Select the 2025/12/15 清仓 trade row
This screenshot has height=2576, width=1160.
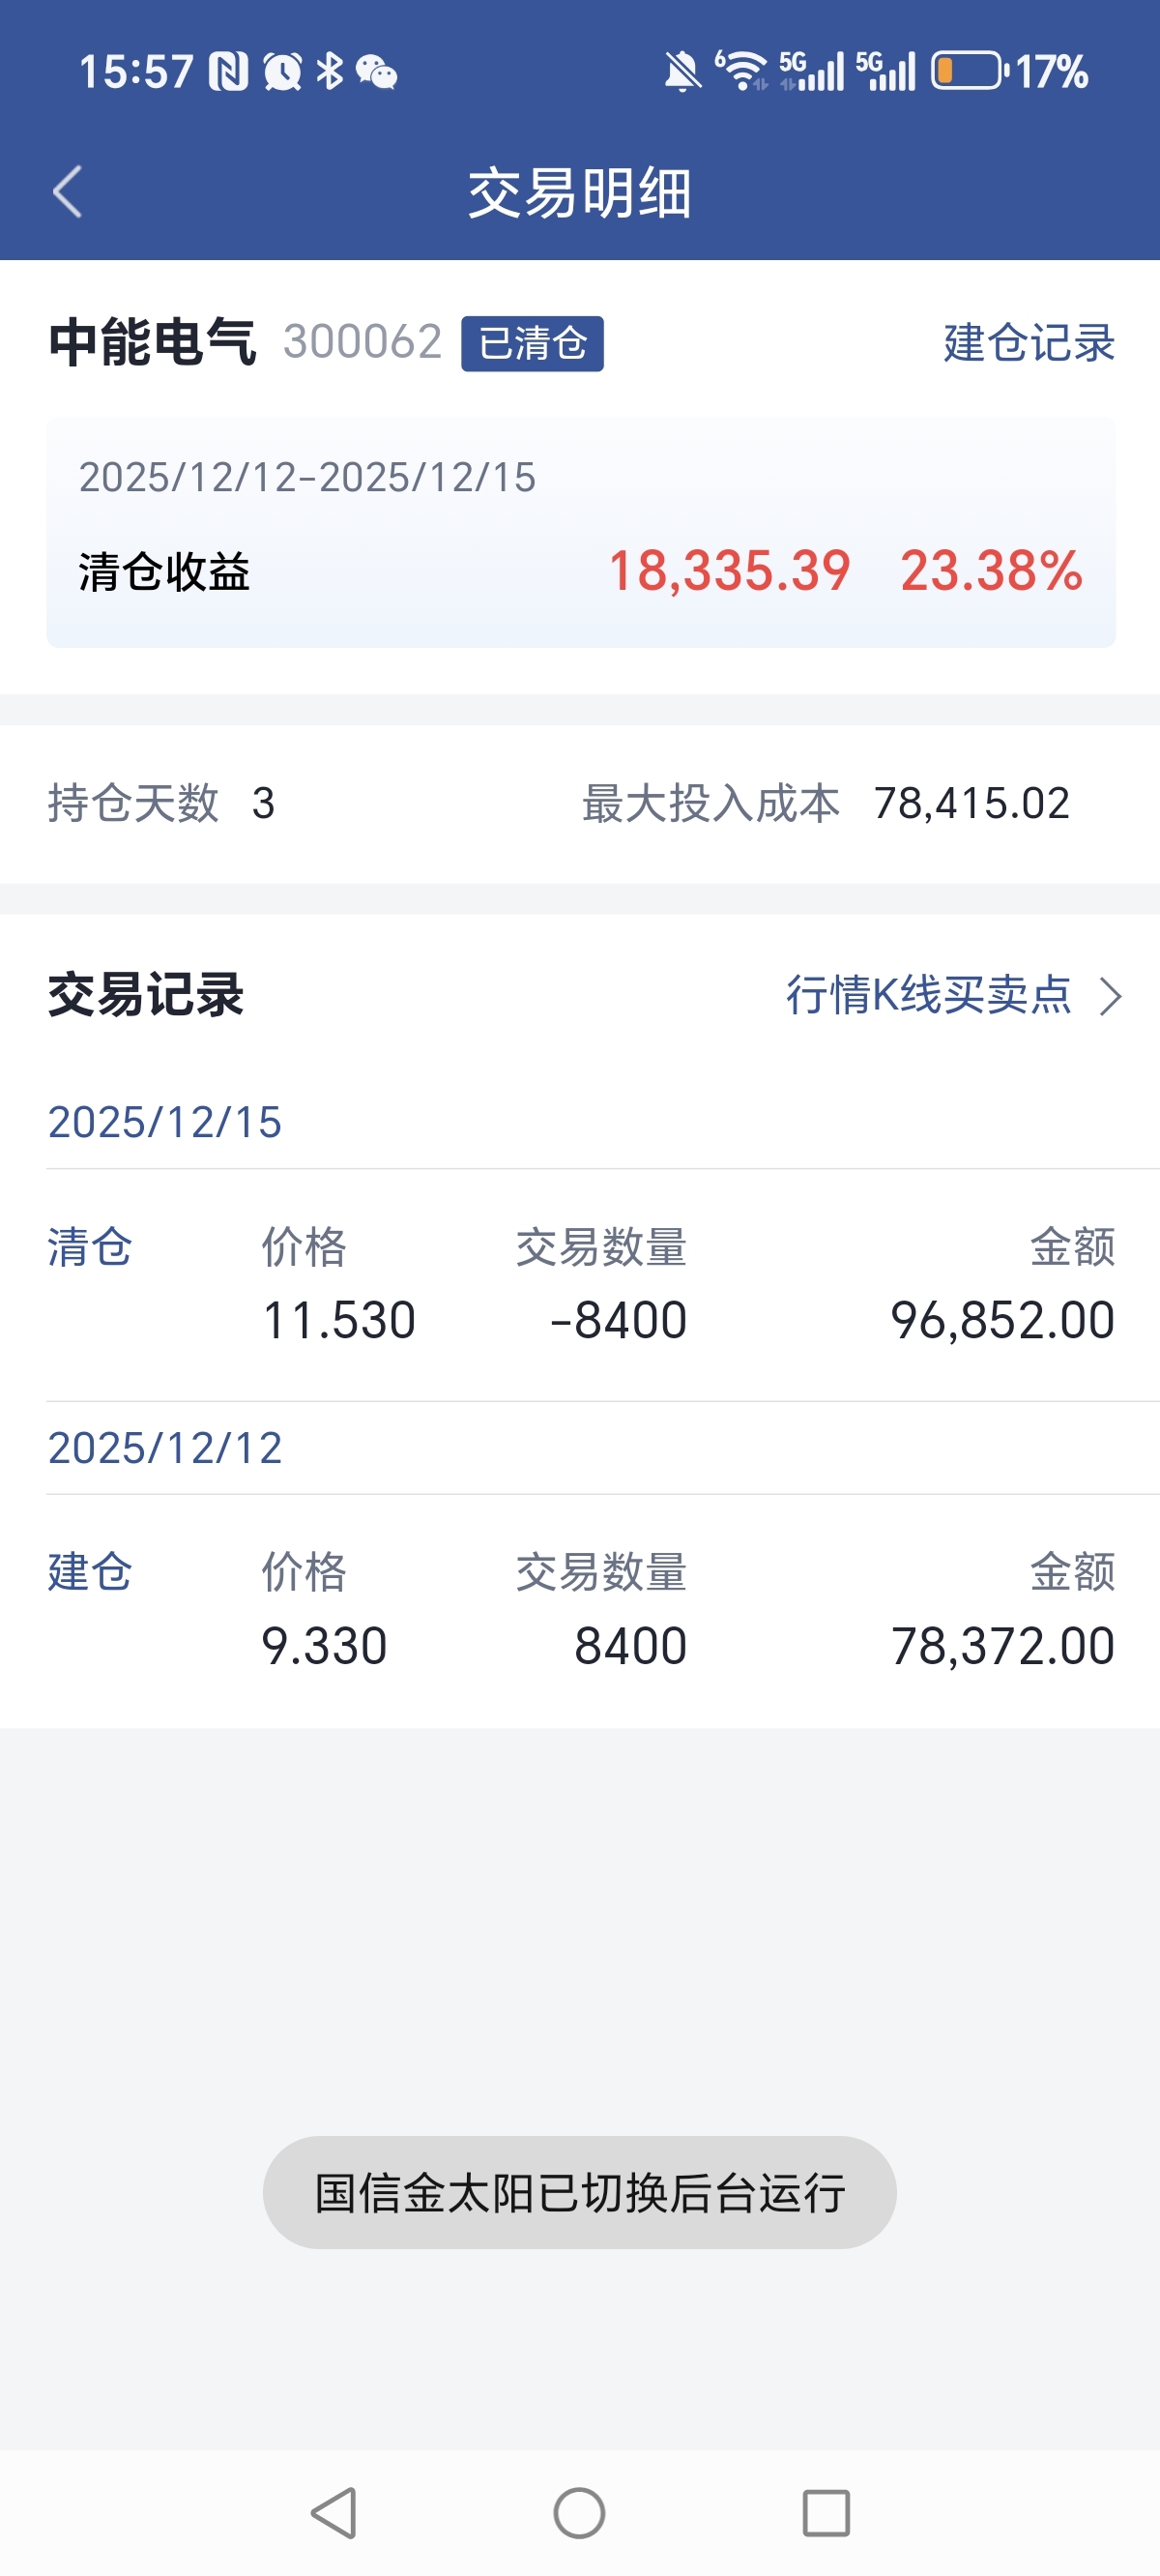[580, 1285]
